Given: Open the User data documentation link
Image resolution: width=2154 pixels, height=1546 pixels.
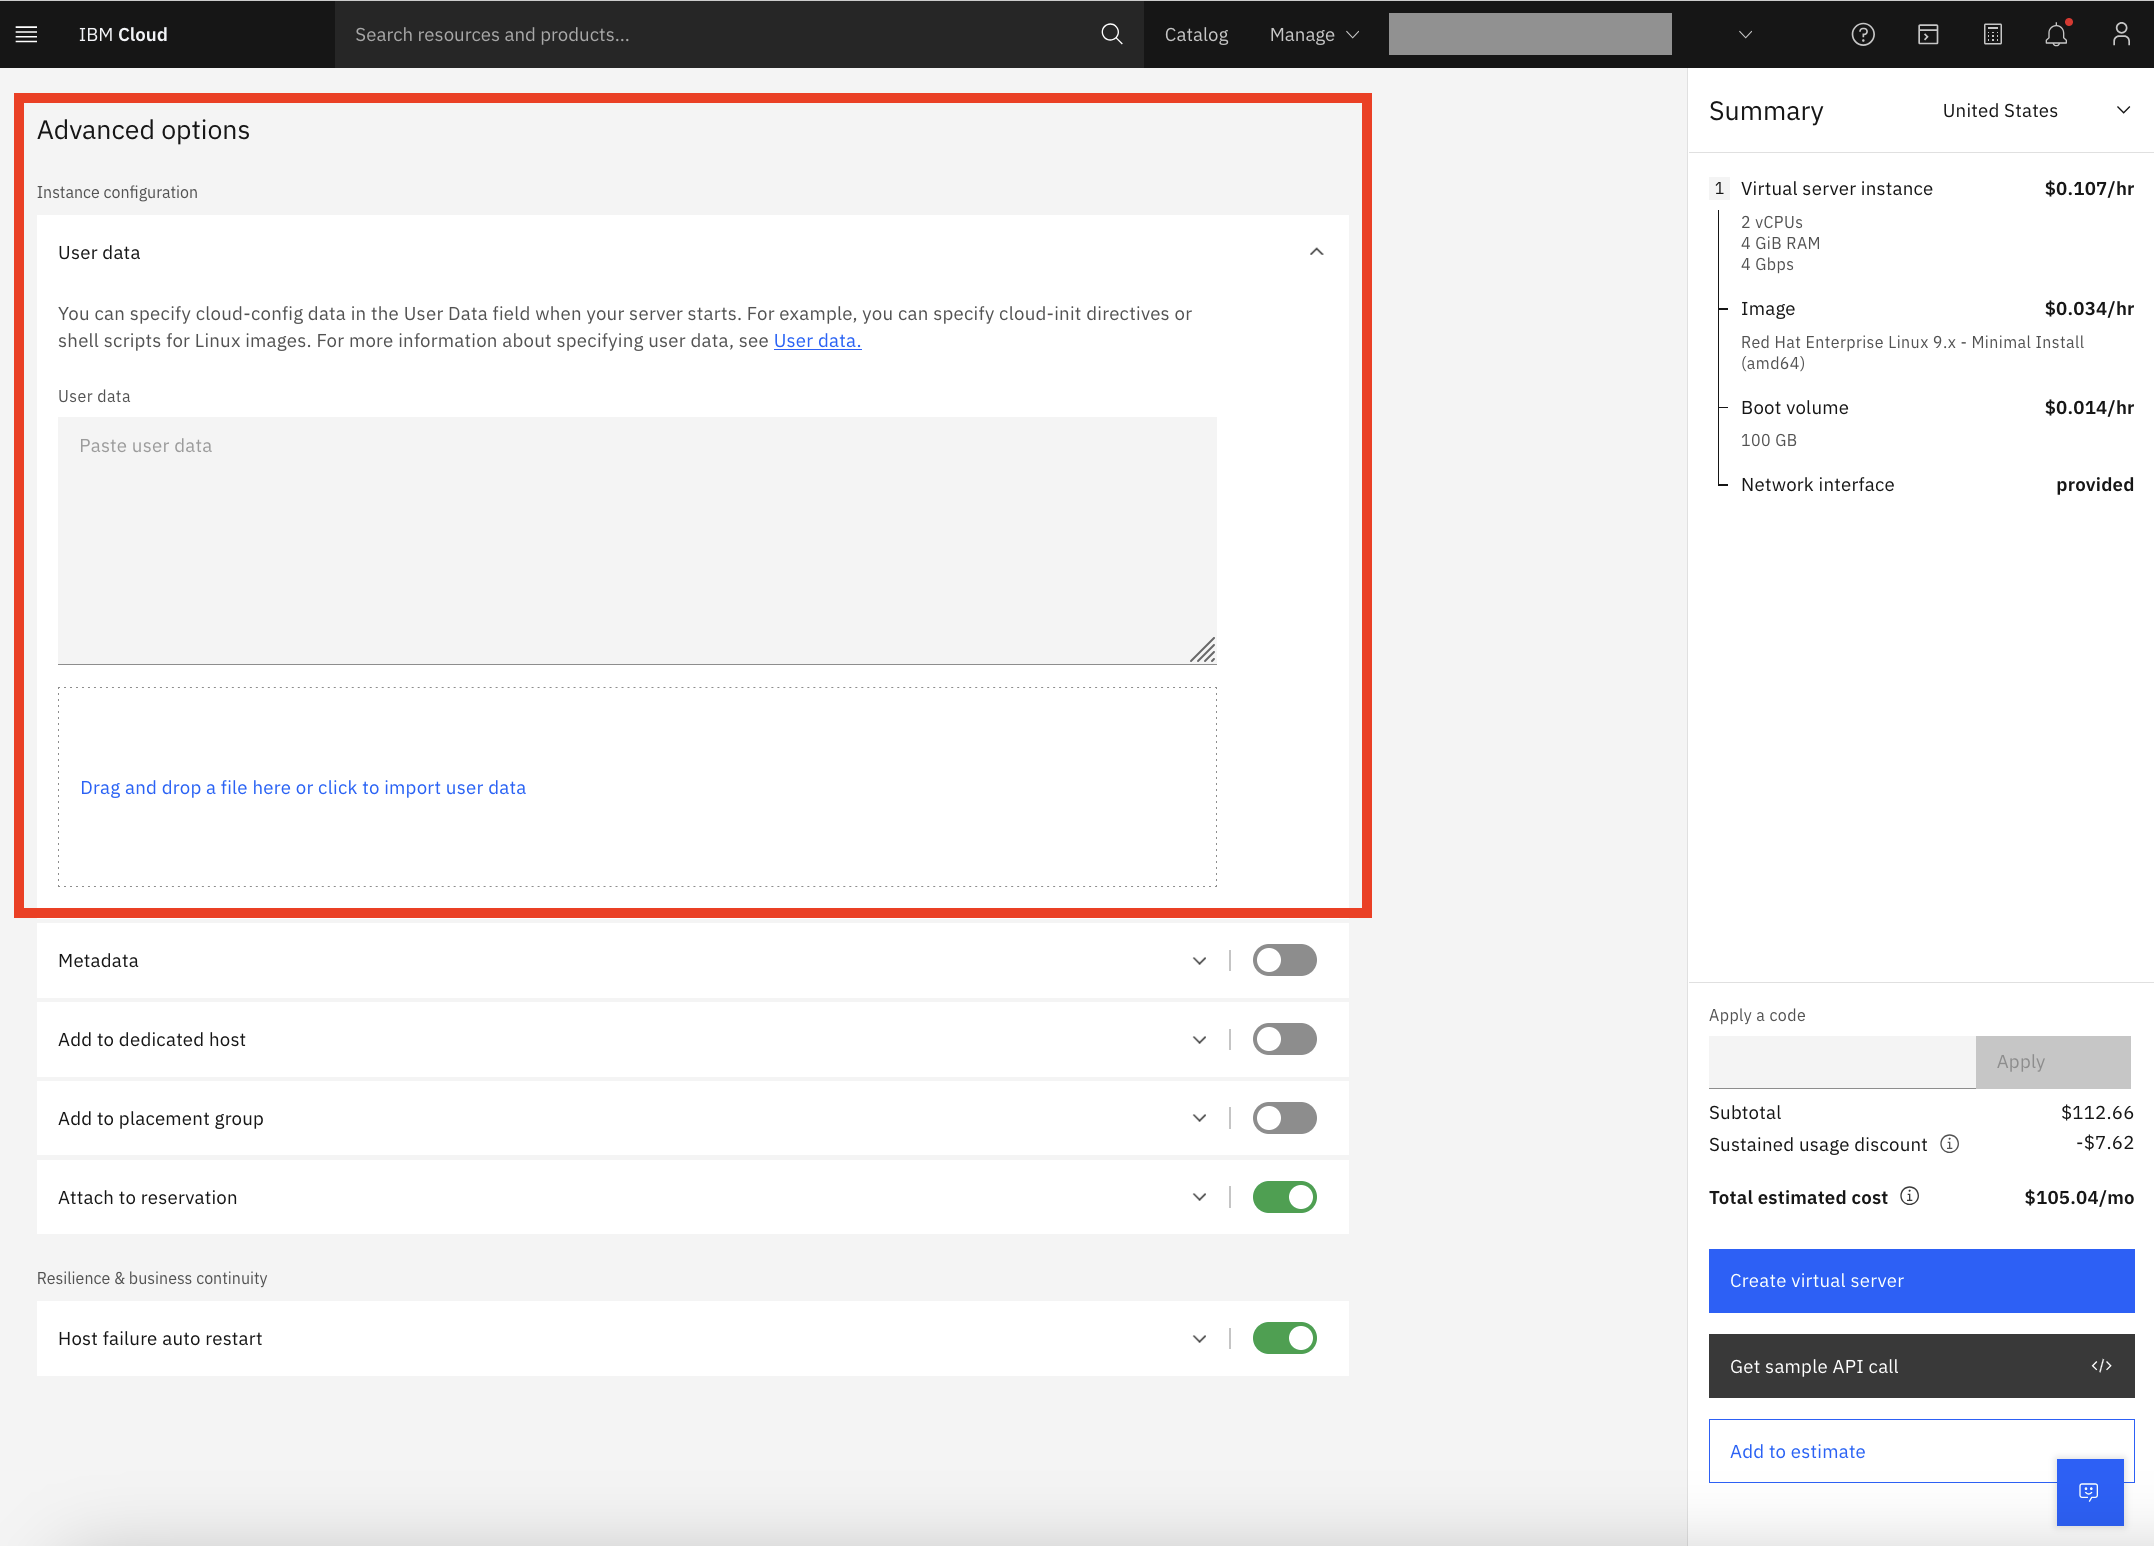Looking at the screenshot, I should tap(816, 341).
